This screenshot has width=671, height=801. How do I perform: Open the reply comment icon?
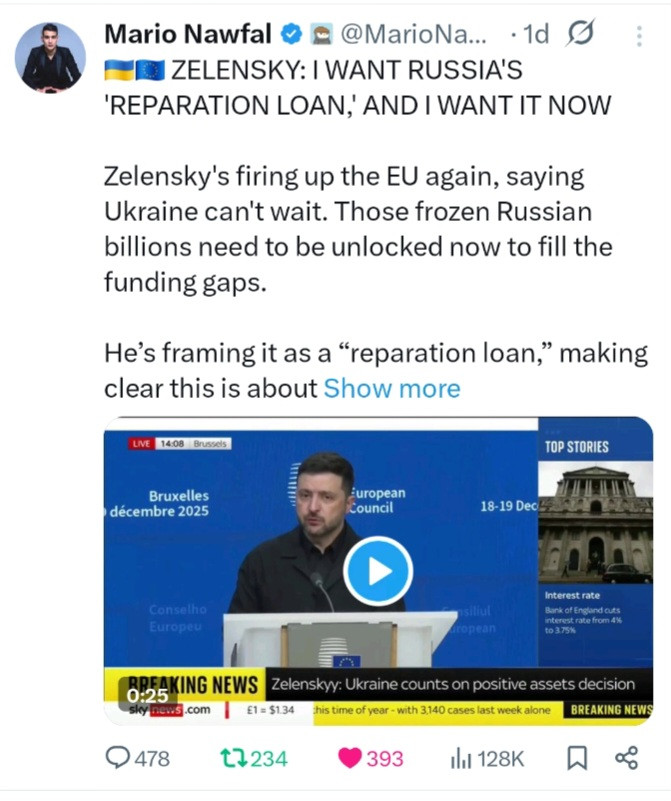point(117,758)
